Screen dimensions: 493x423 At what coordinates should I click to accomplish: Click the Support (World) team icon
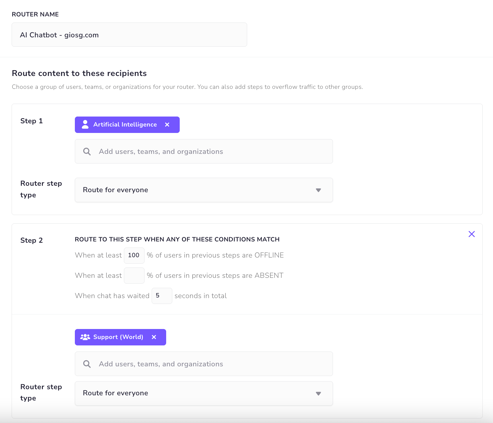(x=85, y=337)
